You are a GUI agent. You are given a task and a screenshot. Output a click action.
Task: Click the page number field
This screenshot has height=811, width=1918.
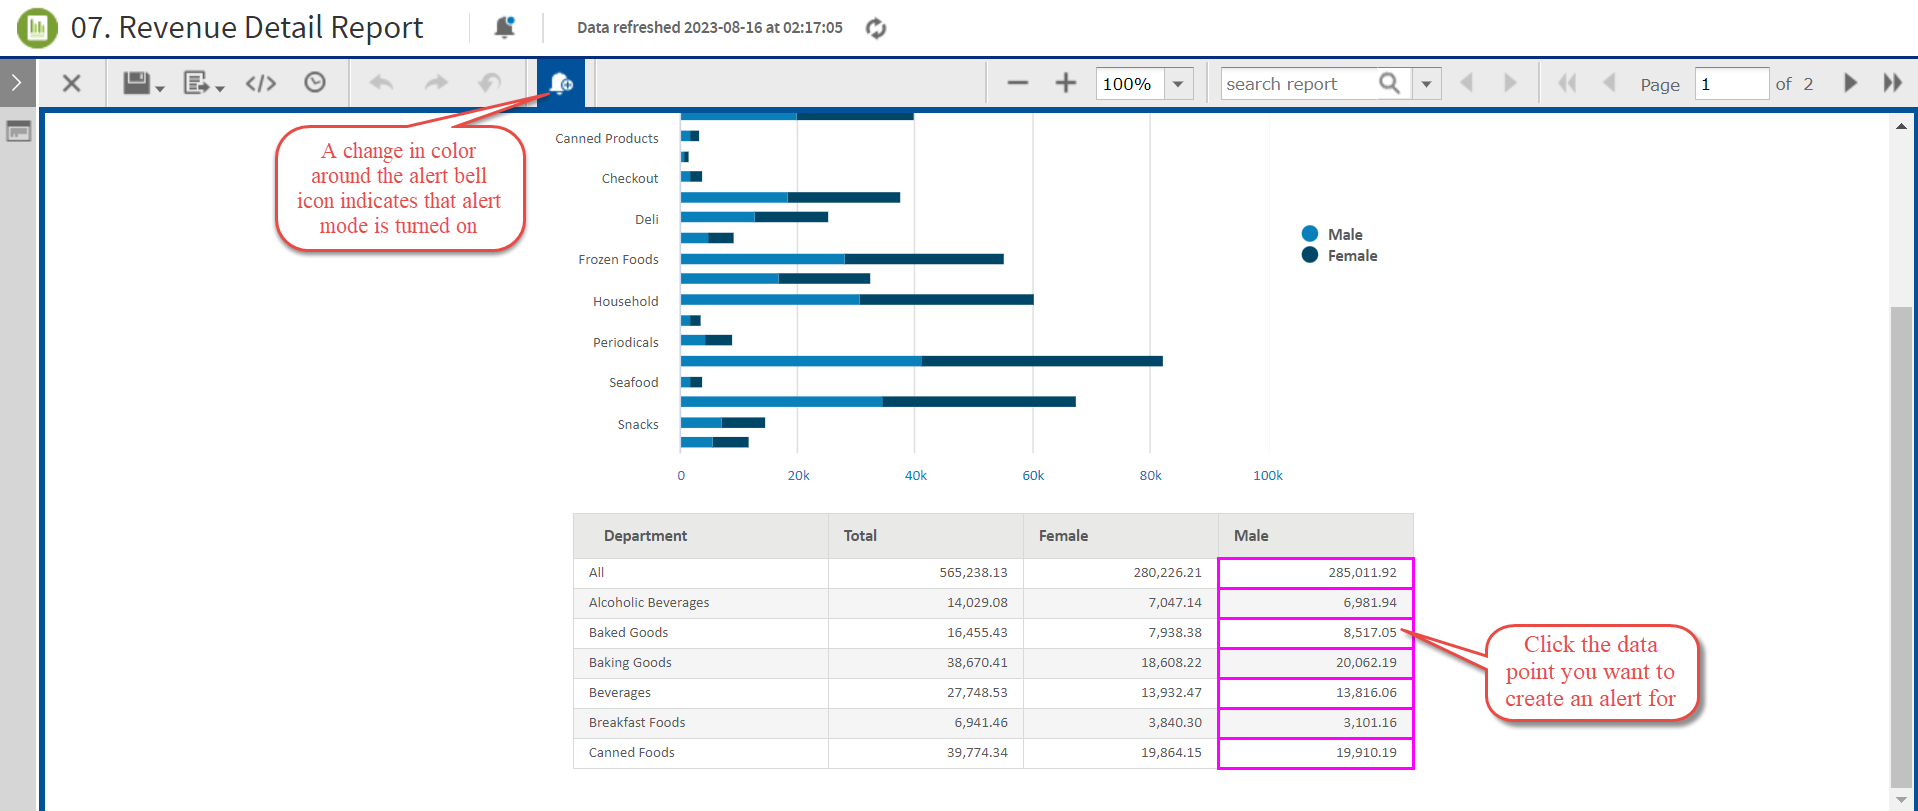tap(1732, 84)
